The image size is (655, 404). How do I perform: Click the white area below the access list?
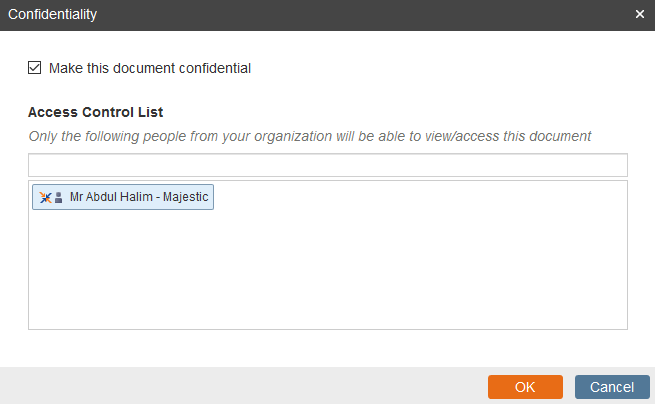click(328, 348)
